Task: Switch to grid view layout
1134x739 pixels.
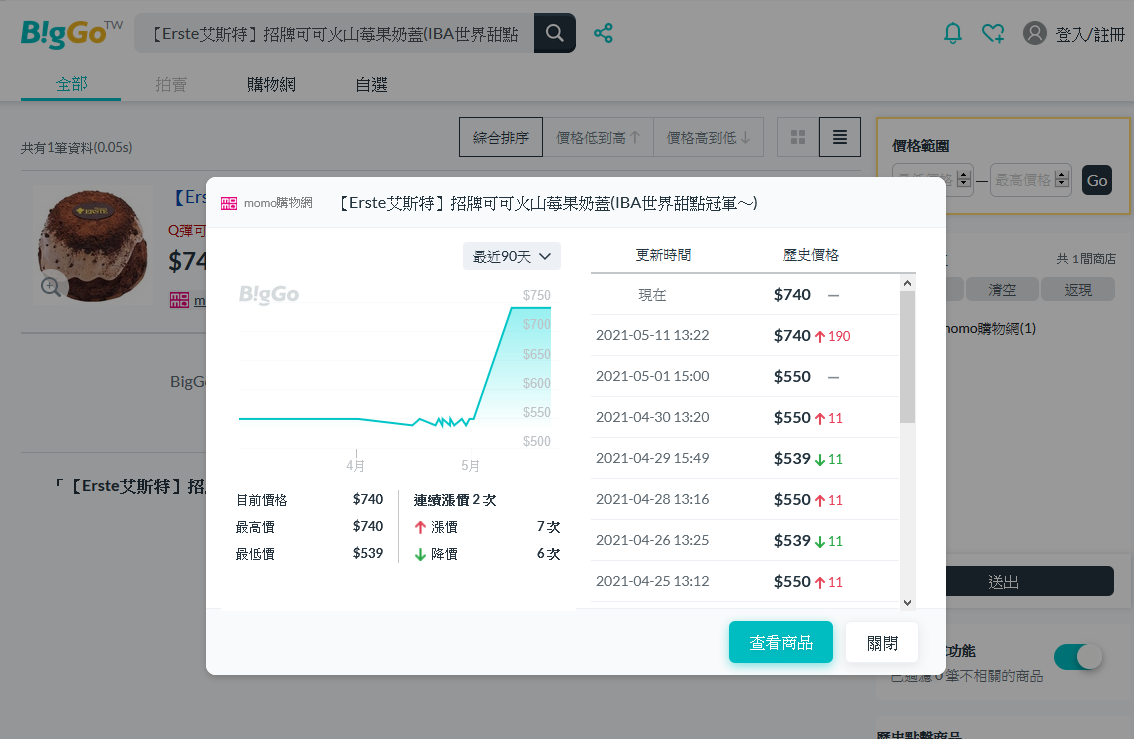Action: click(x=798, y=138)
